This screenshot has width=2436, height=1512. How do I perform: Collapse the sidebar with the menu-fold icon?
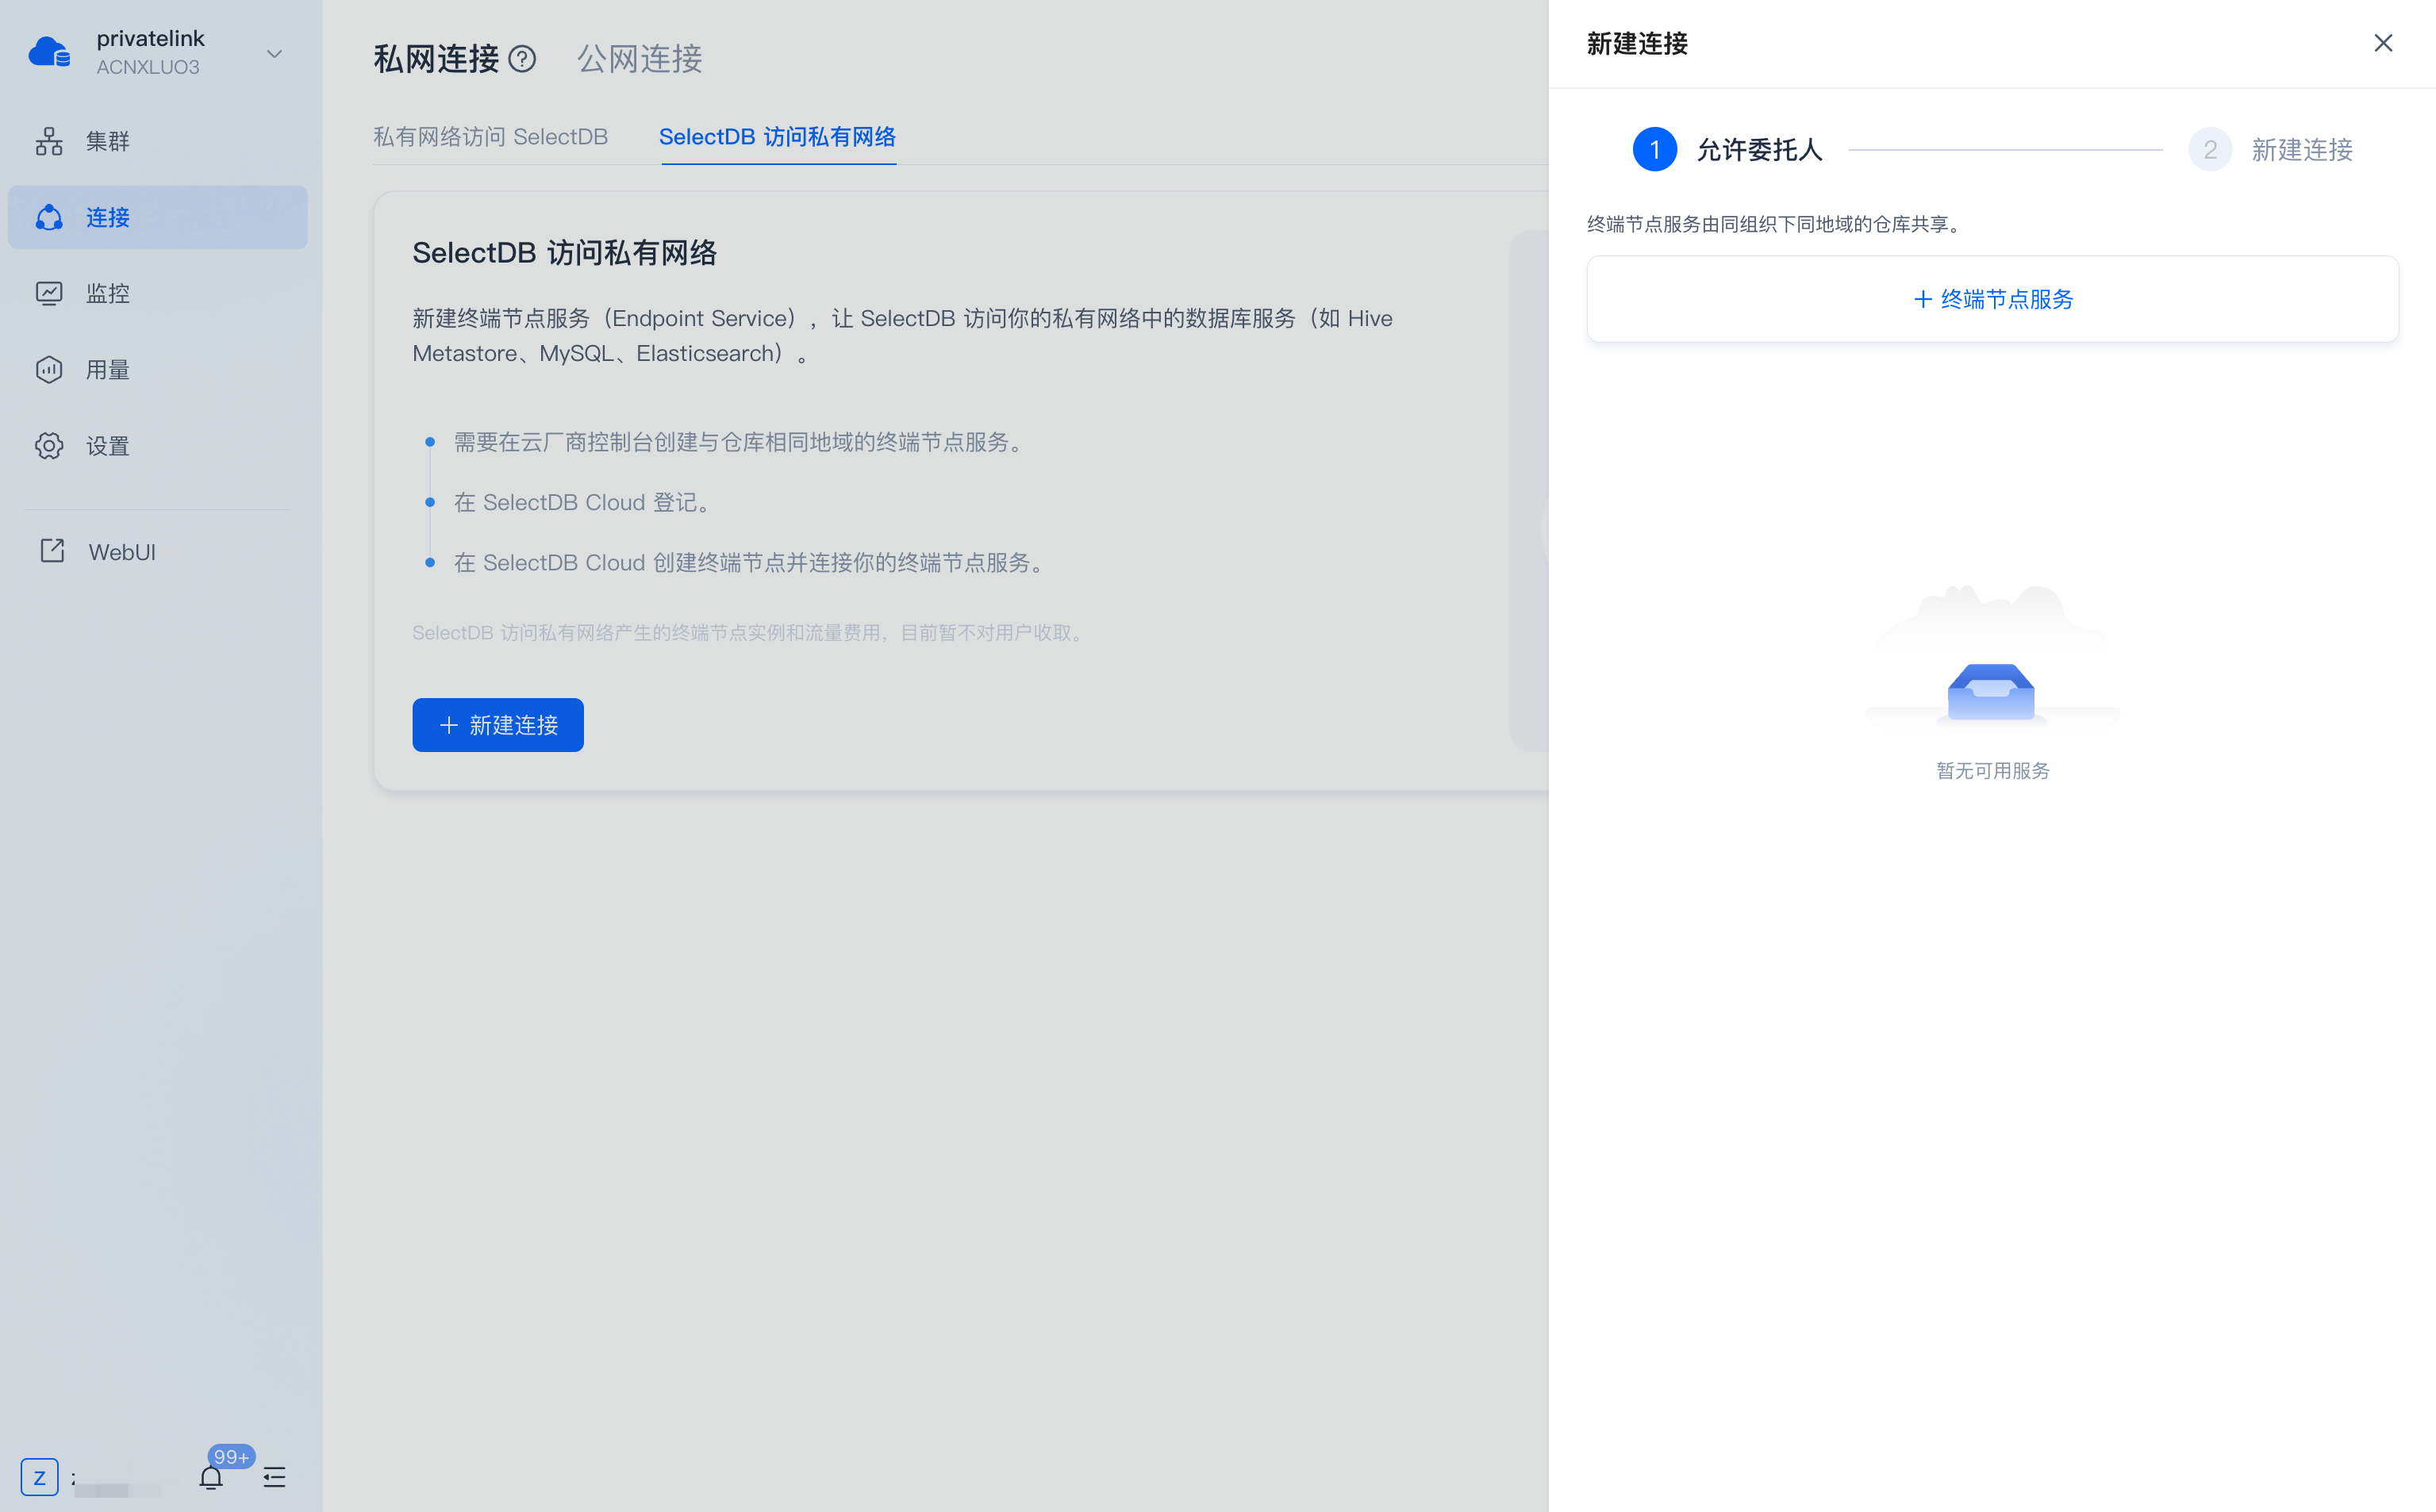coord(274,1477)
